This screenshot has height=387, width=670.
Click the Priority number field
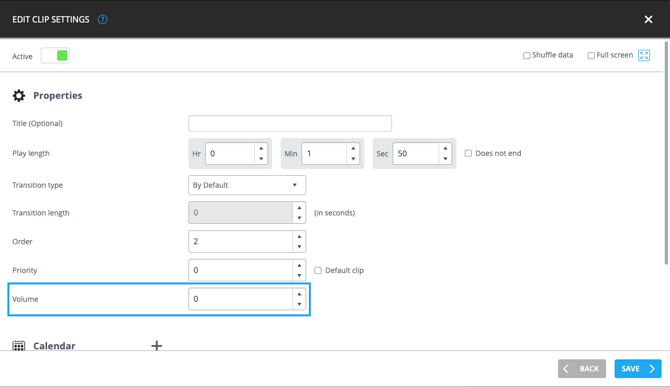[241, 270]
